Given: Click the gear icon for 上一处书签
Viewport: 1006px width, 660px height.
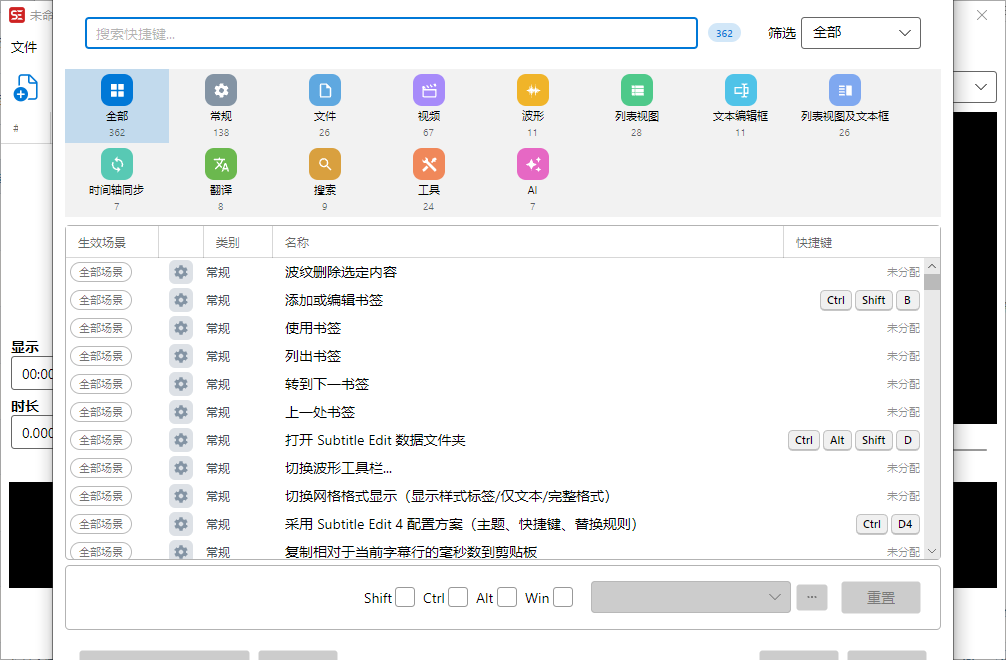Looking at the screenshot, I should 181,412.
